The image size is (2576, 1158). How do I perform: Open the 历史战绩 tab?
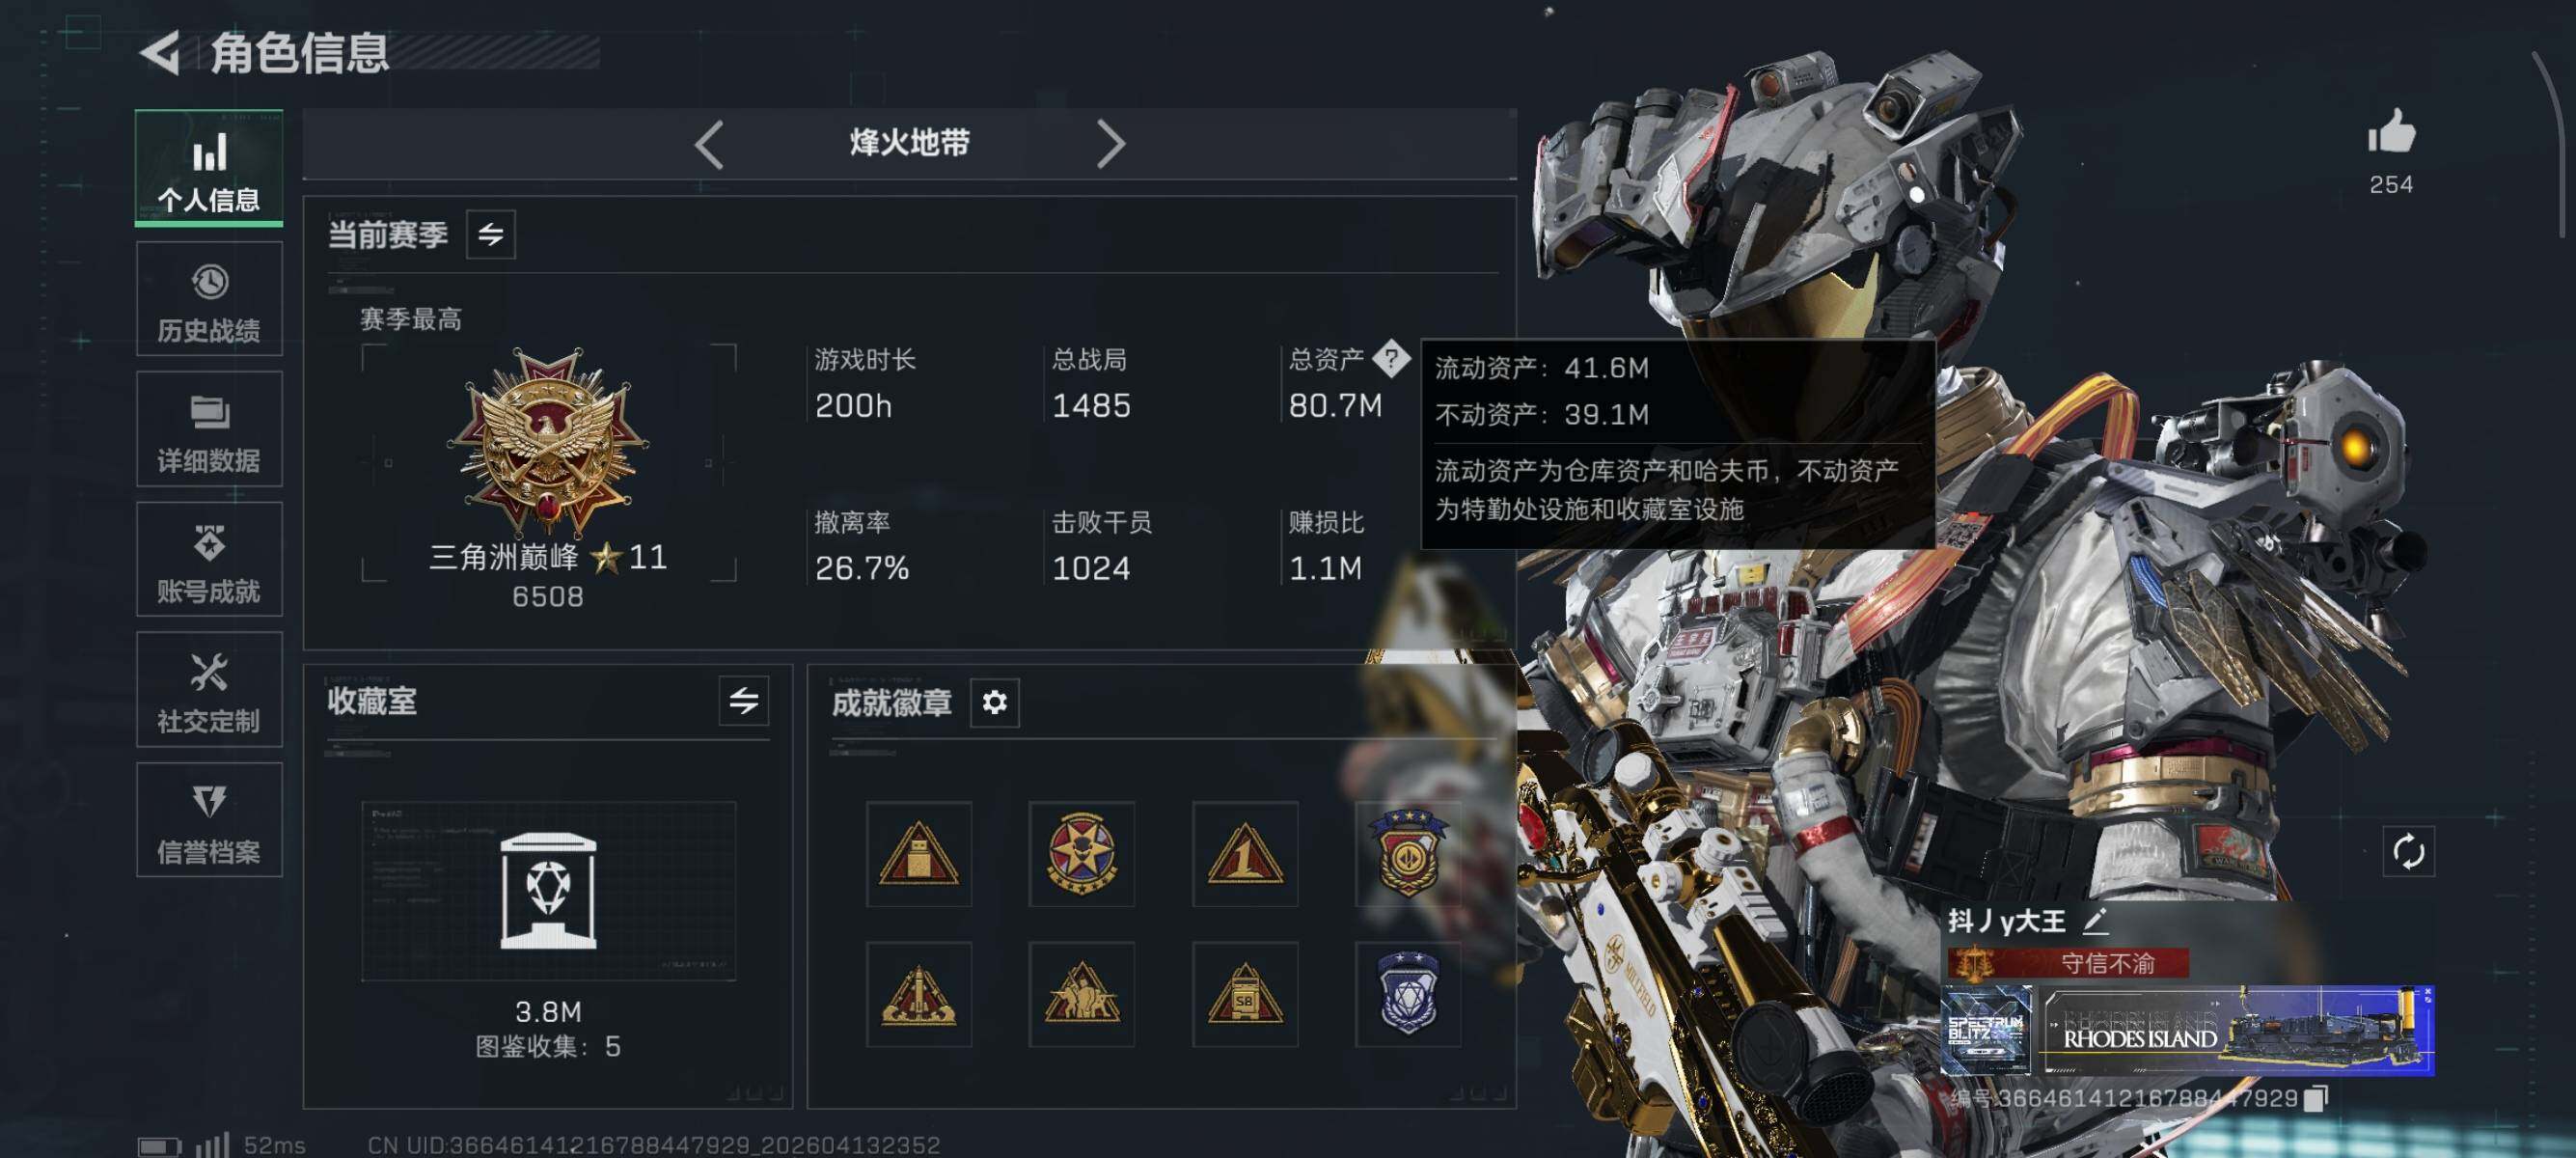click(x=209, y=299)
